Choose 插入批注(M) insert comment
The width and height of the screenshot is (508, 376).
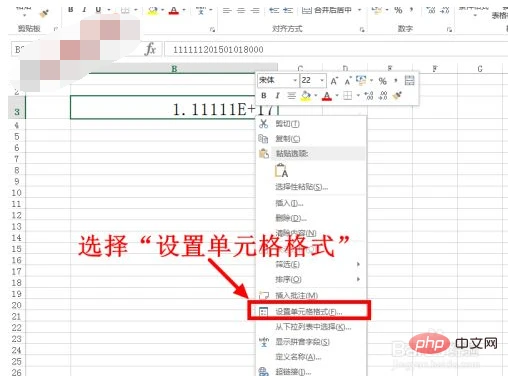(311, 295)
